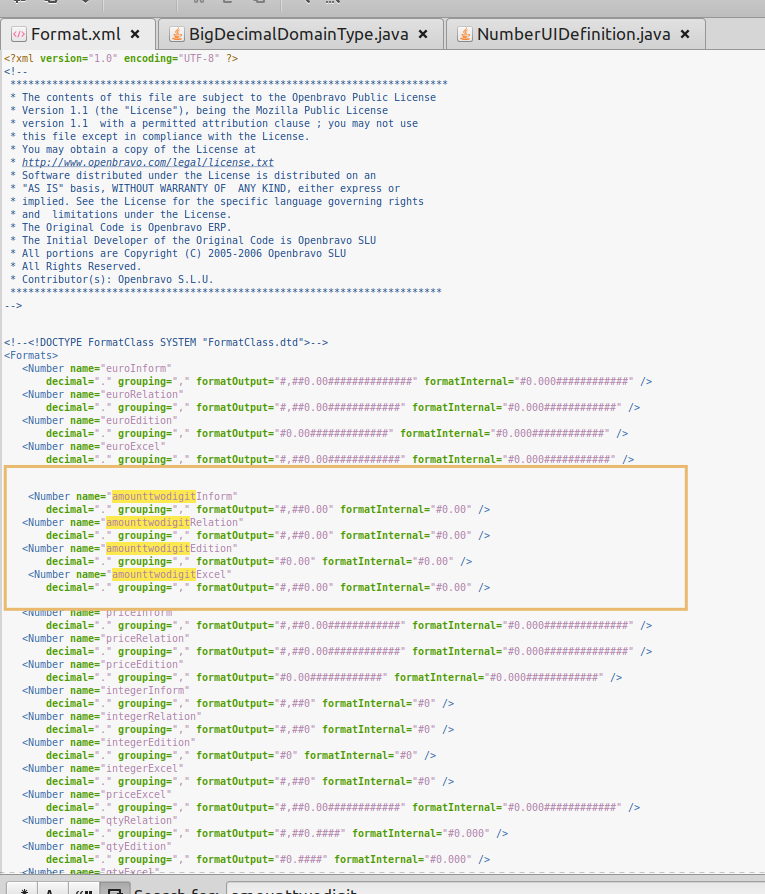Click the XML file icon on Format.xml tab
This screenshot has height=894, width=765.
coord(18,34)
